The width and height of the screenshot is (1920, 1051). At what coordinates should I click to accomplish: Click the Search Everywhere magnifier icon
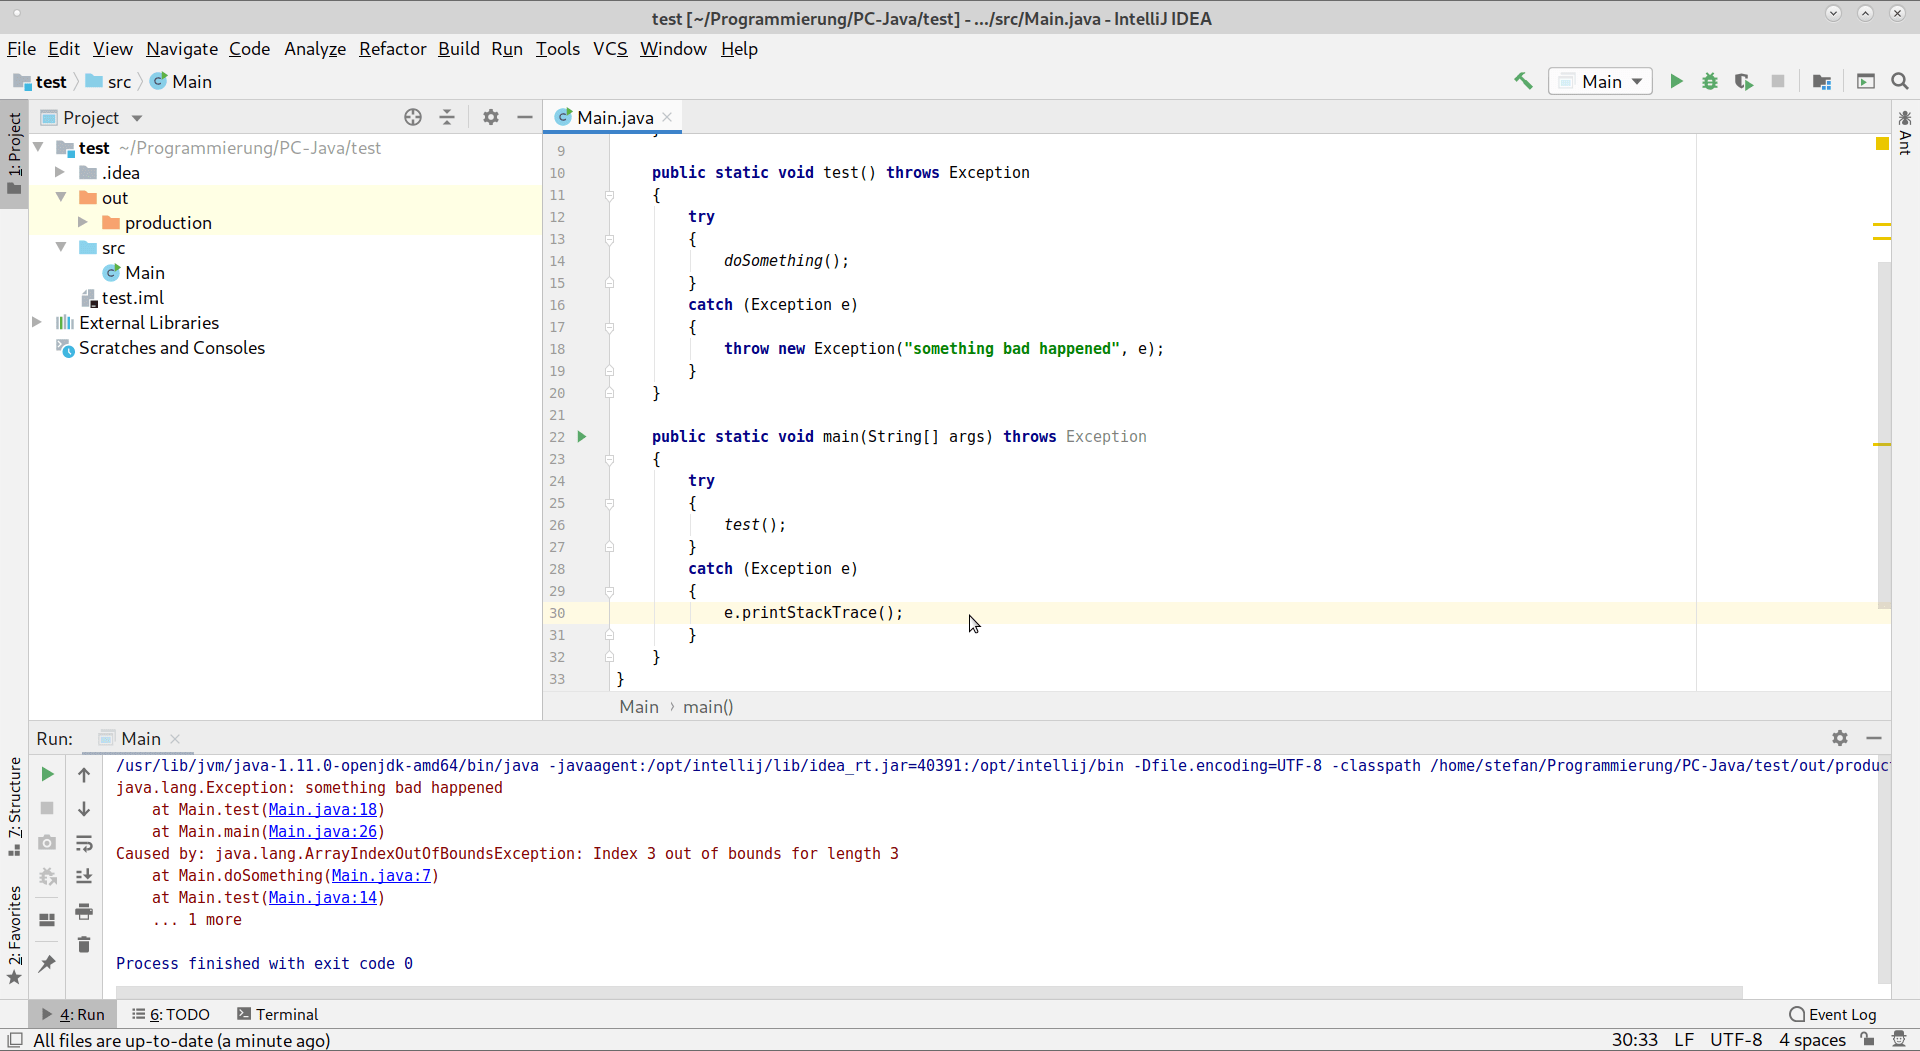(1900, 81)
